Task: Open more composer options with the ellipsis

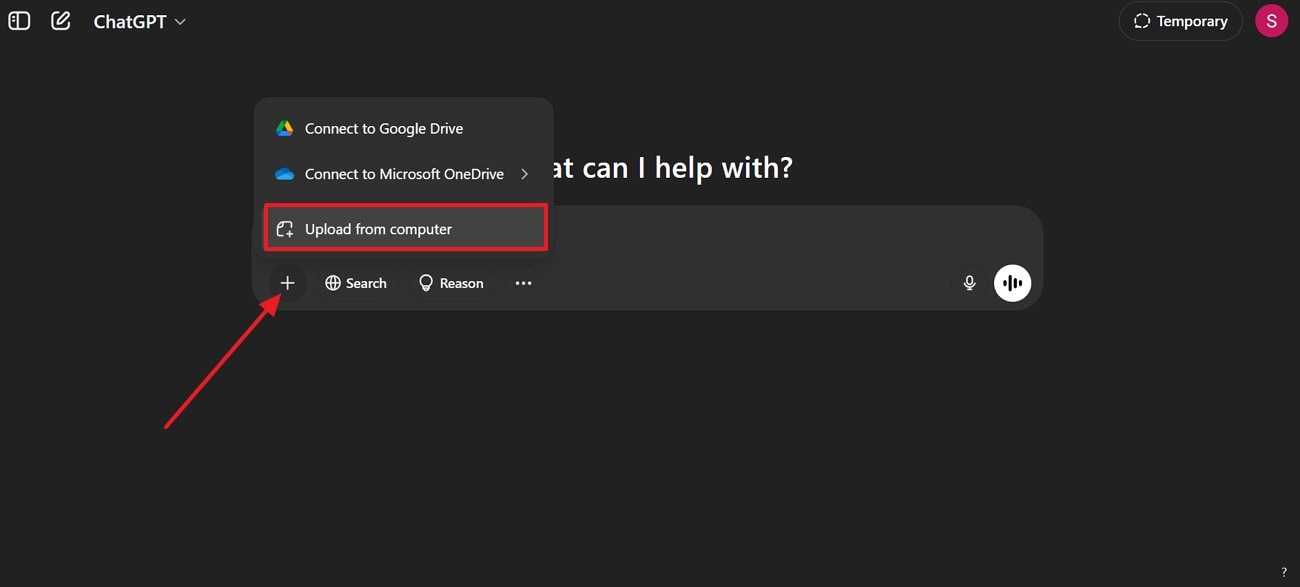Action: pos(523,282)
